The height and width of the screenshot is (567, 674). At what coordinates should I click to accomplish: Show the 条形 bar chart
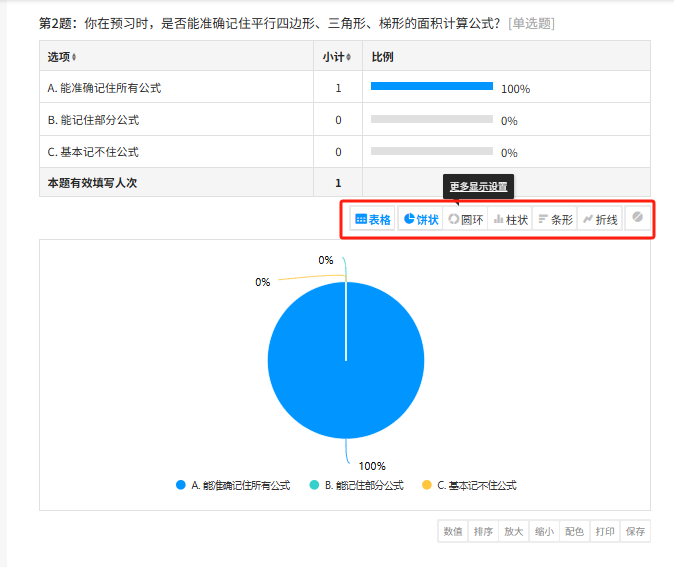pos(555,219)
